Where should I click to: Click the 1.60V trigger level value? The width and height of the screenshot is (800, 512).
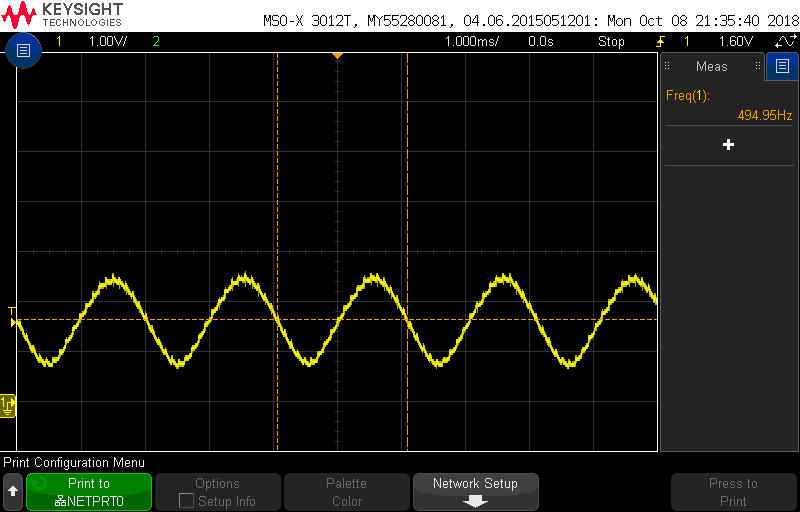click(x=736, y=41)
